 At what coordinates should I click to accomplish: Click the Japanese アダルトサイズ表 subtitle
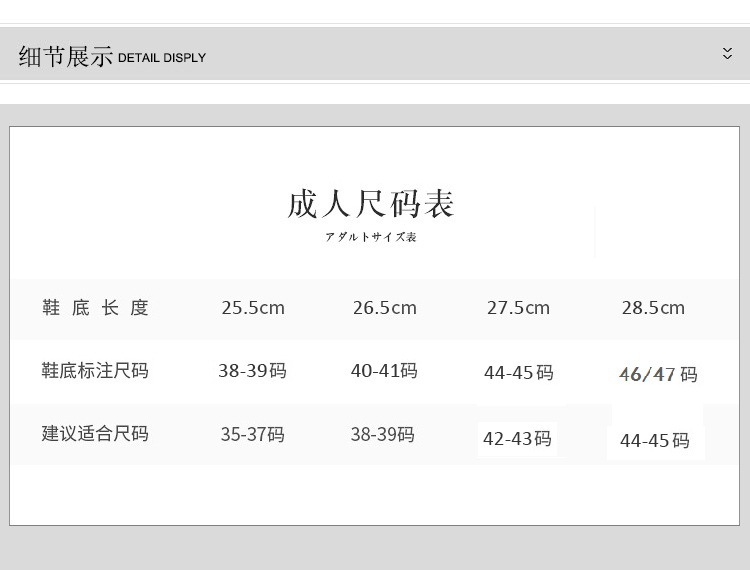pos(371,237)
